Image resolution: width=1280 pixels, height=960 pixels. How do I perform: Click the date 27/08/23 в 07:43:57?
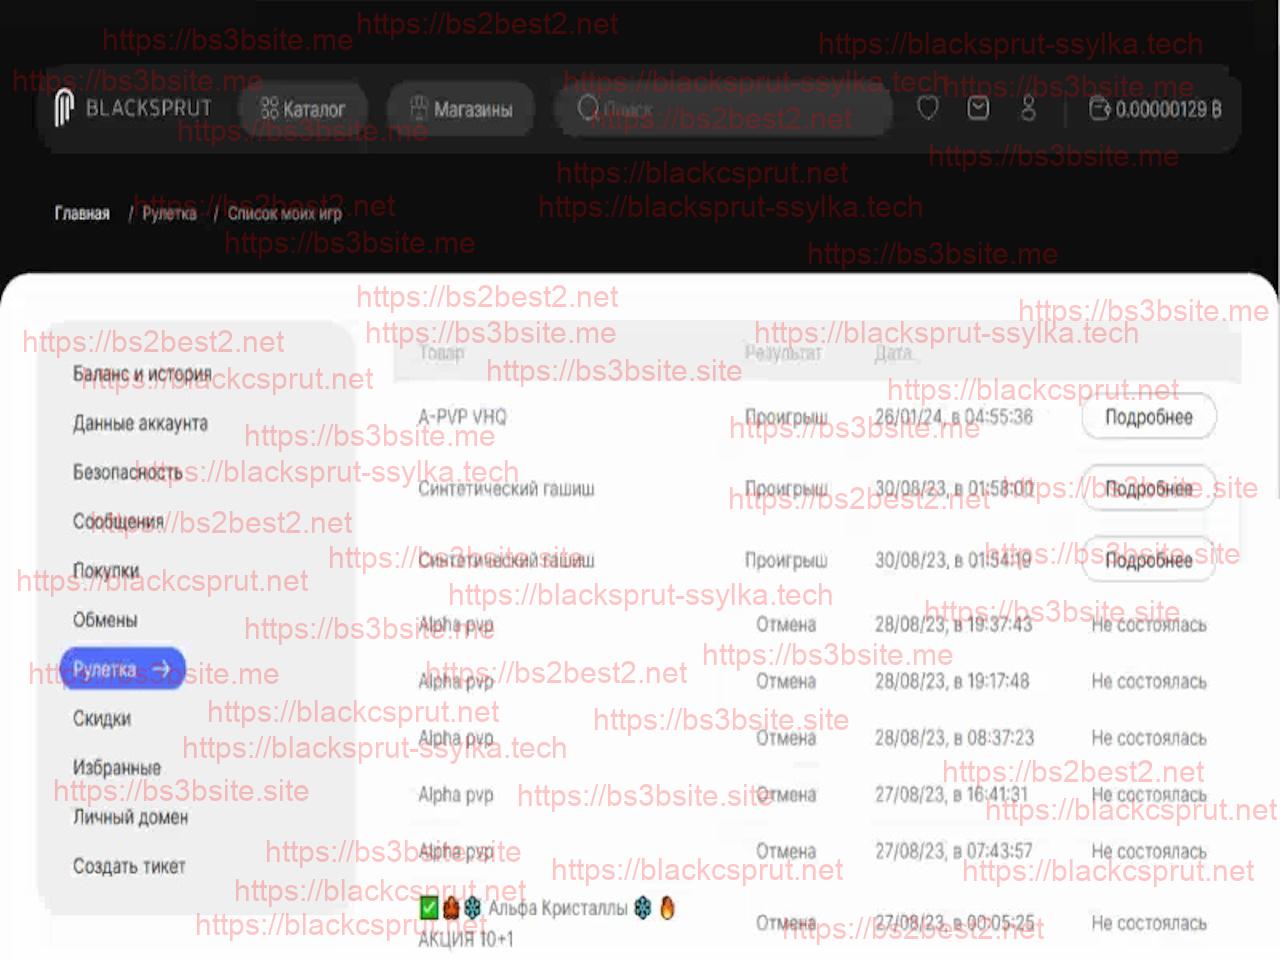pyautogui.click(x=953, y=852)
